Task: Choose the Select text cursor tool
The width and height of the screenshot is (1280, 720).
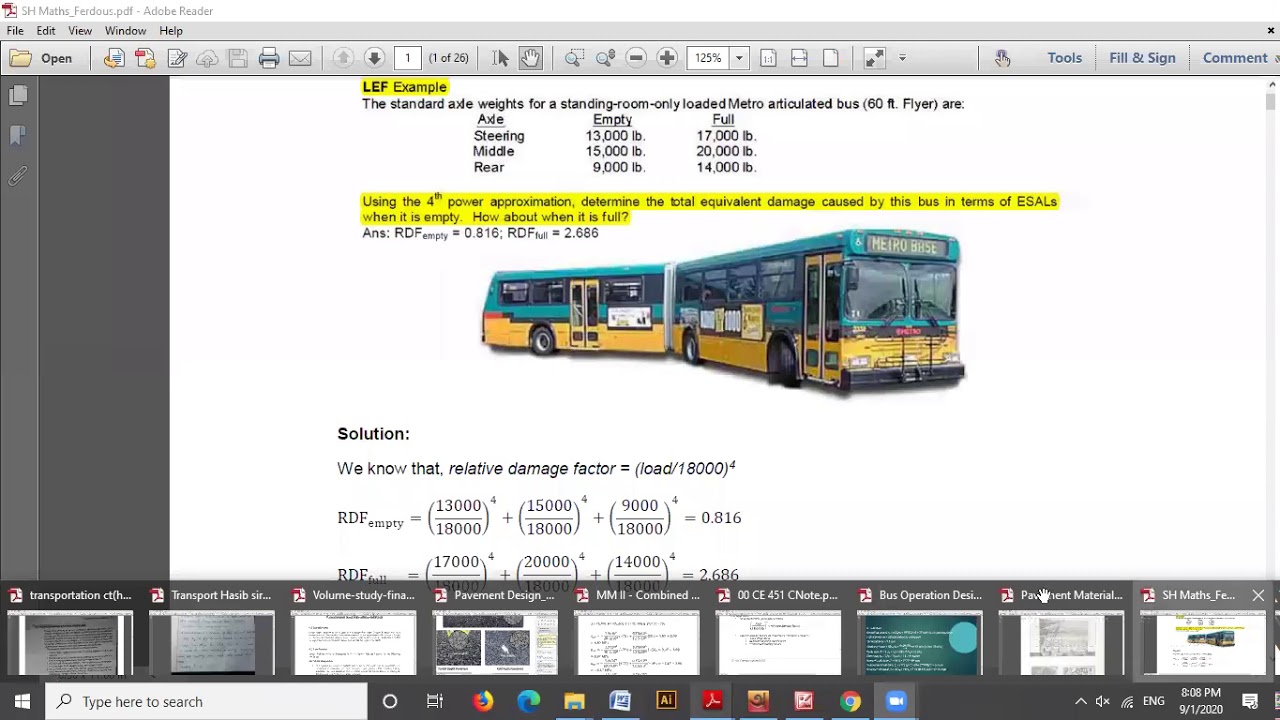Action: (x=500, y=58)
